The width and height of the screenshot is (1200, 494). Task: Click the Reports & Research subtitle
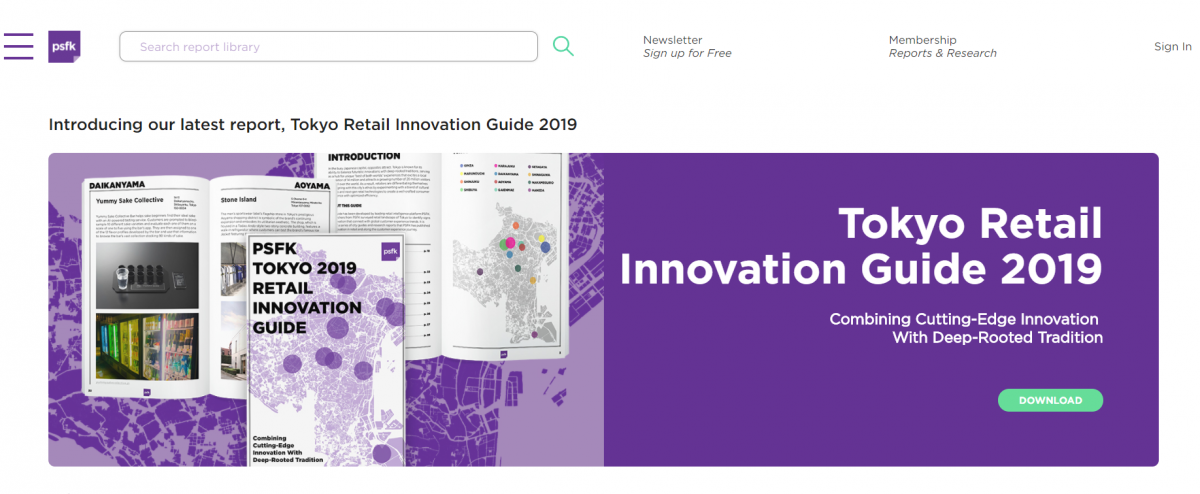coord(942,54)
